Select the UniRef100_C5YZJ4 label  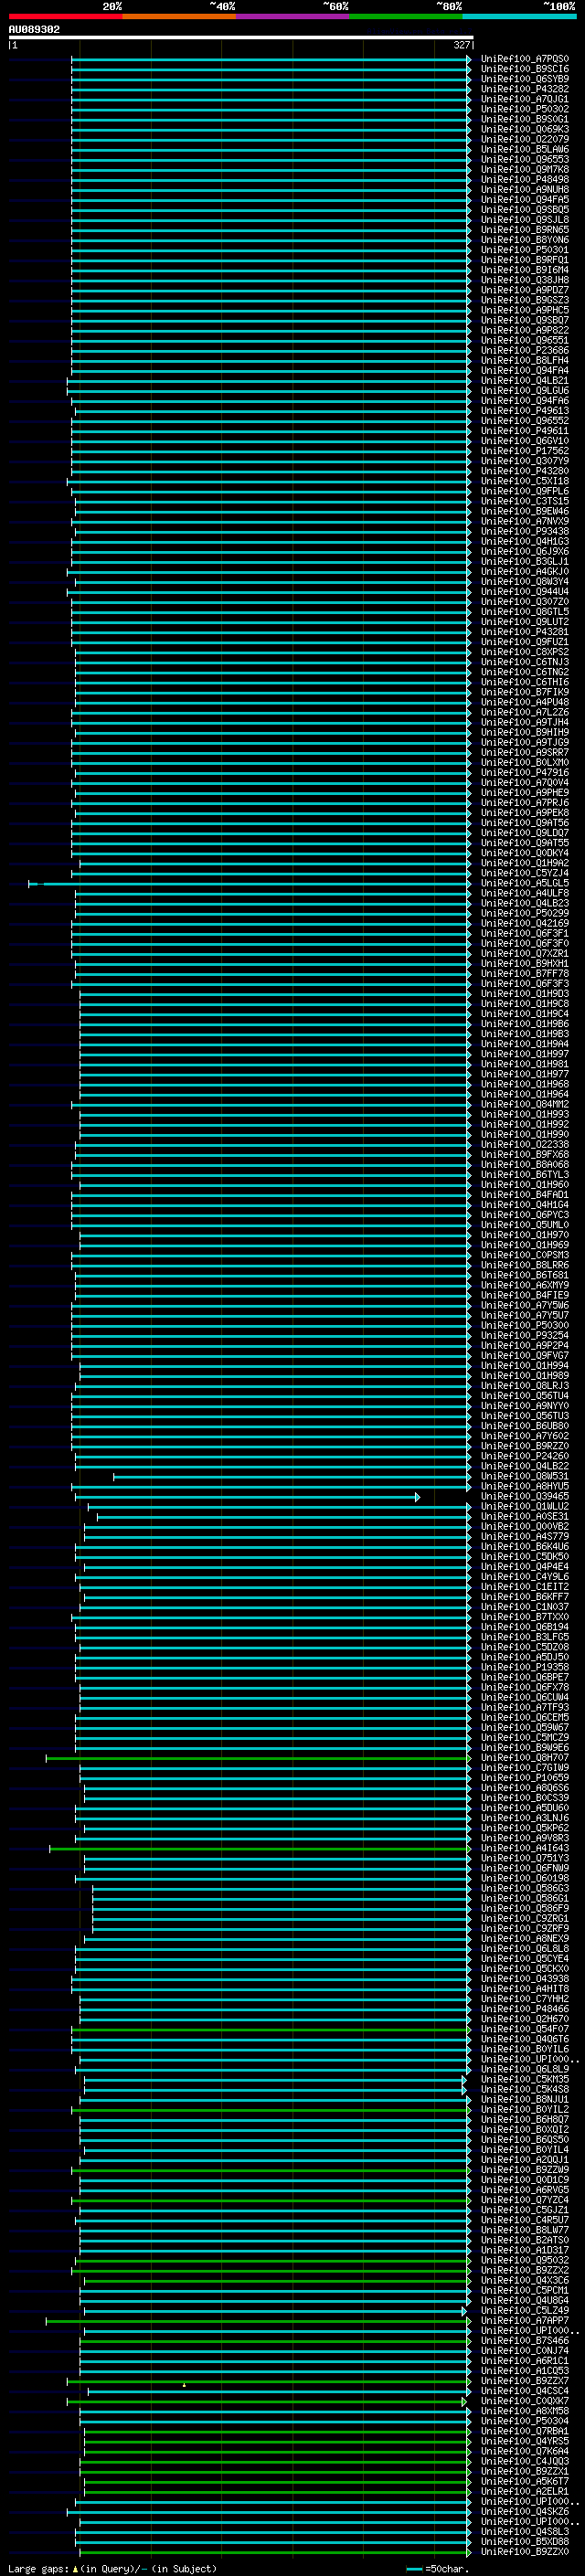click(x=525, y=873)
